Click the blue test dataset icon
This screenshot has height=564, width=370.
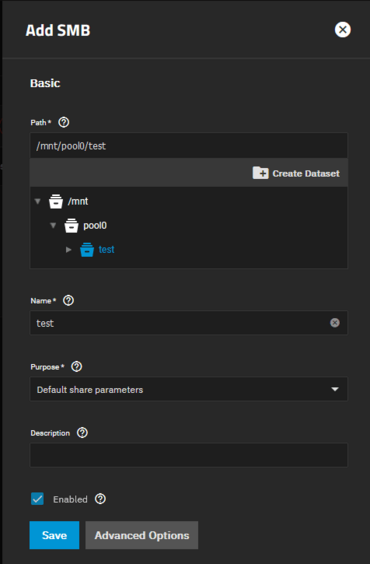(87, 250)
